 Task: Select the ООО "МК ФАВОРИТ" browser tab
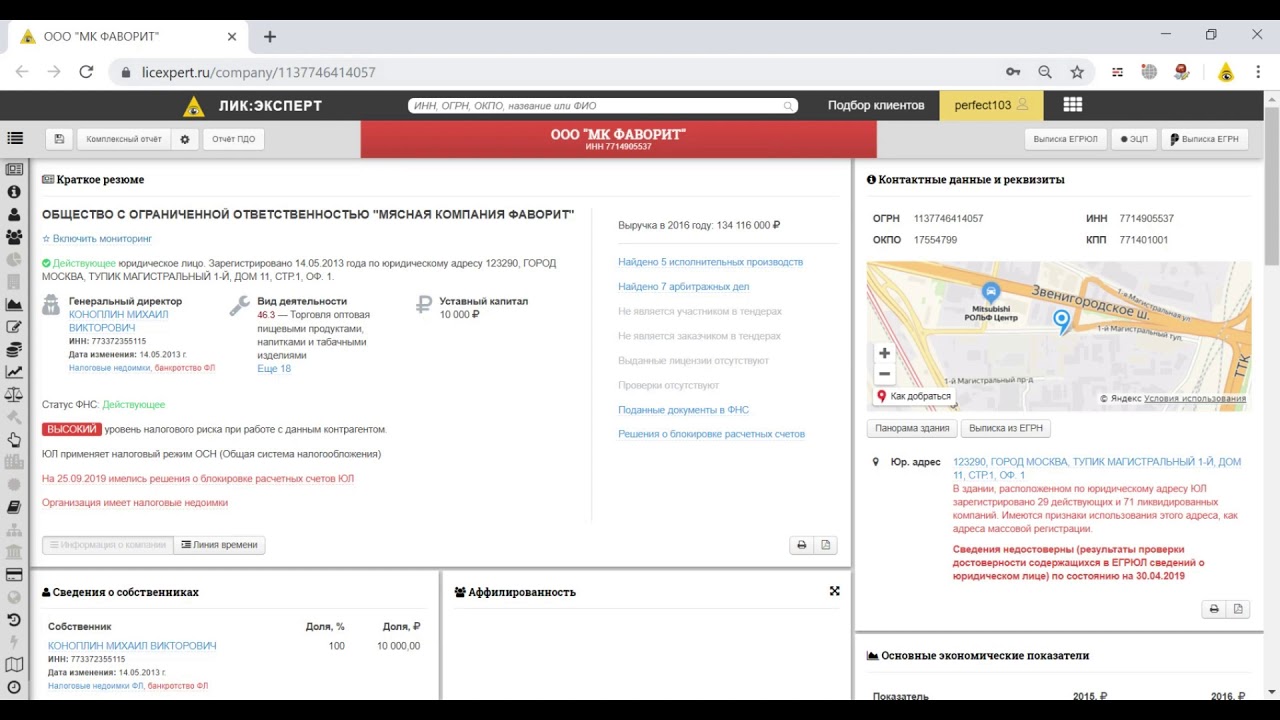click(128, 36)
